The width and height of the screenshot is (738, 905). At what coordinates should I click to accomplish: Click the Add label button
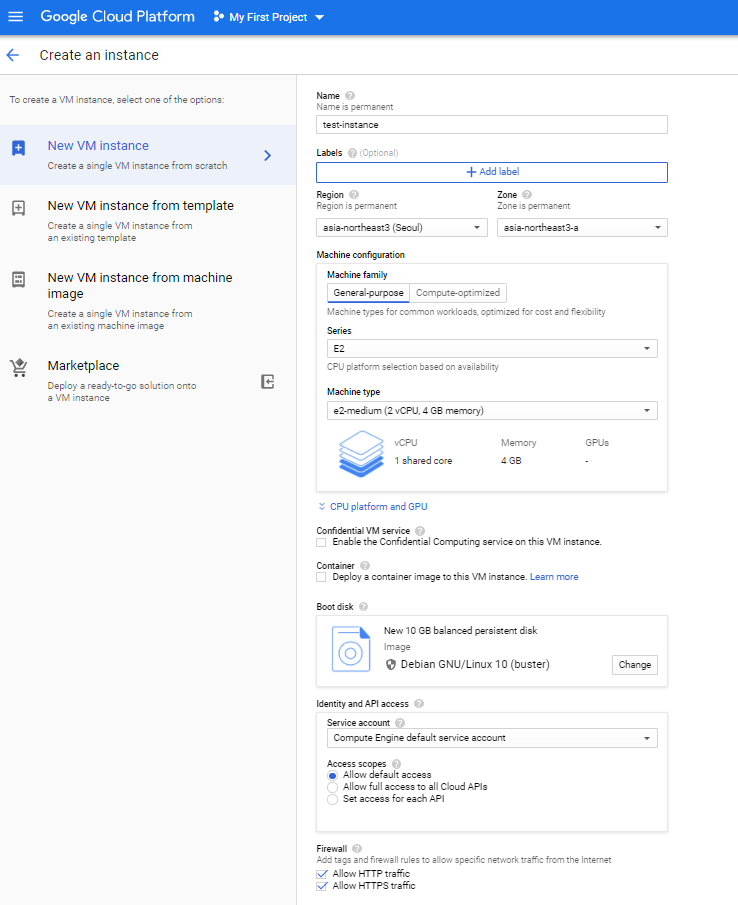(492, 172)
